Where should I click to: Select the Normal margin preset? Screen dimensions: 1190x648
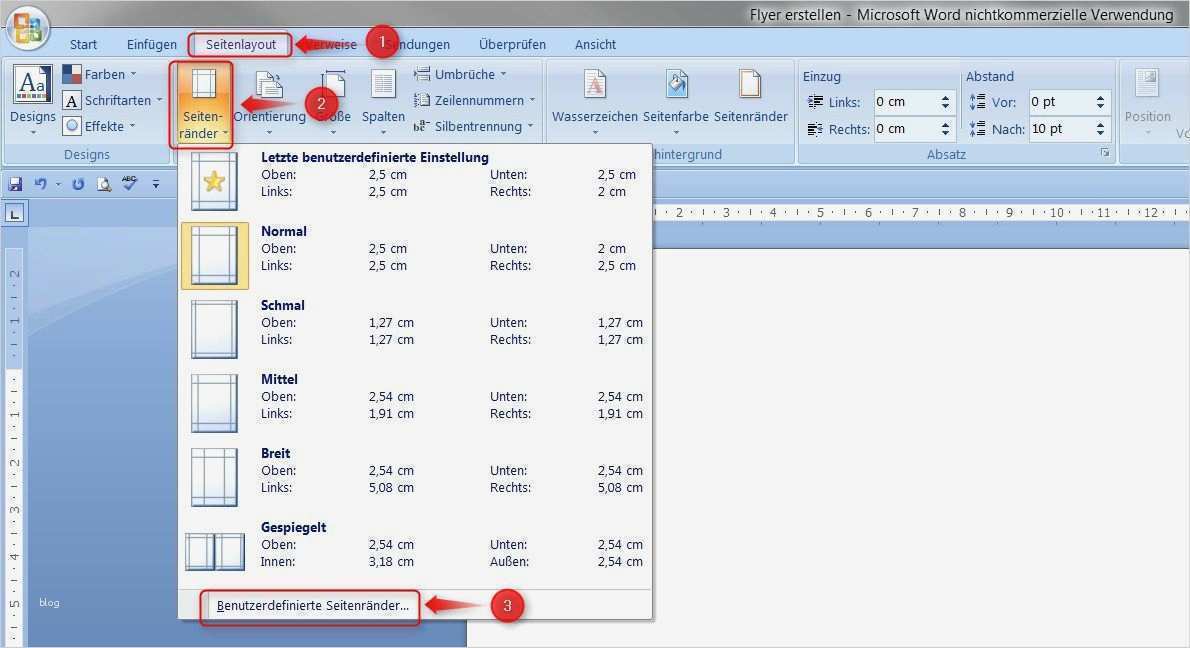415,256
